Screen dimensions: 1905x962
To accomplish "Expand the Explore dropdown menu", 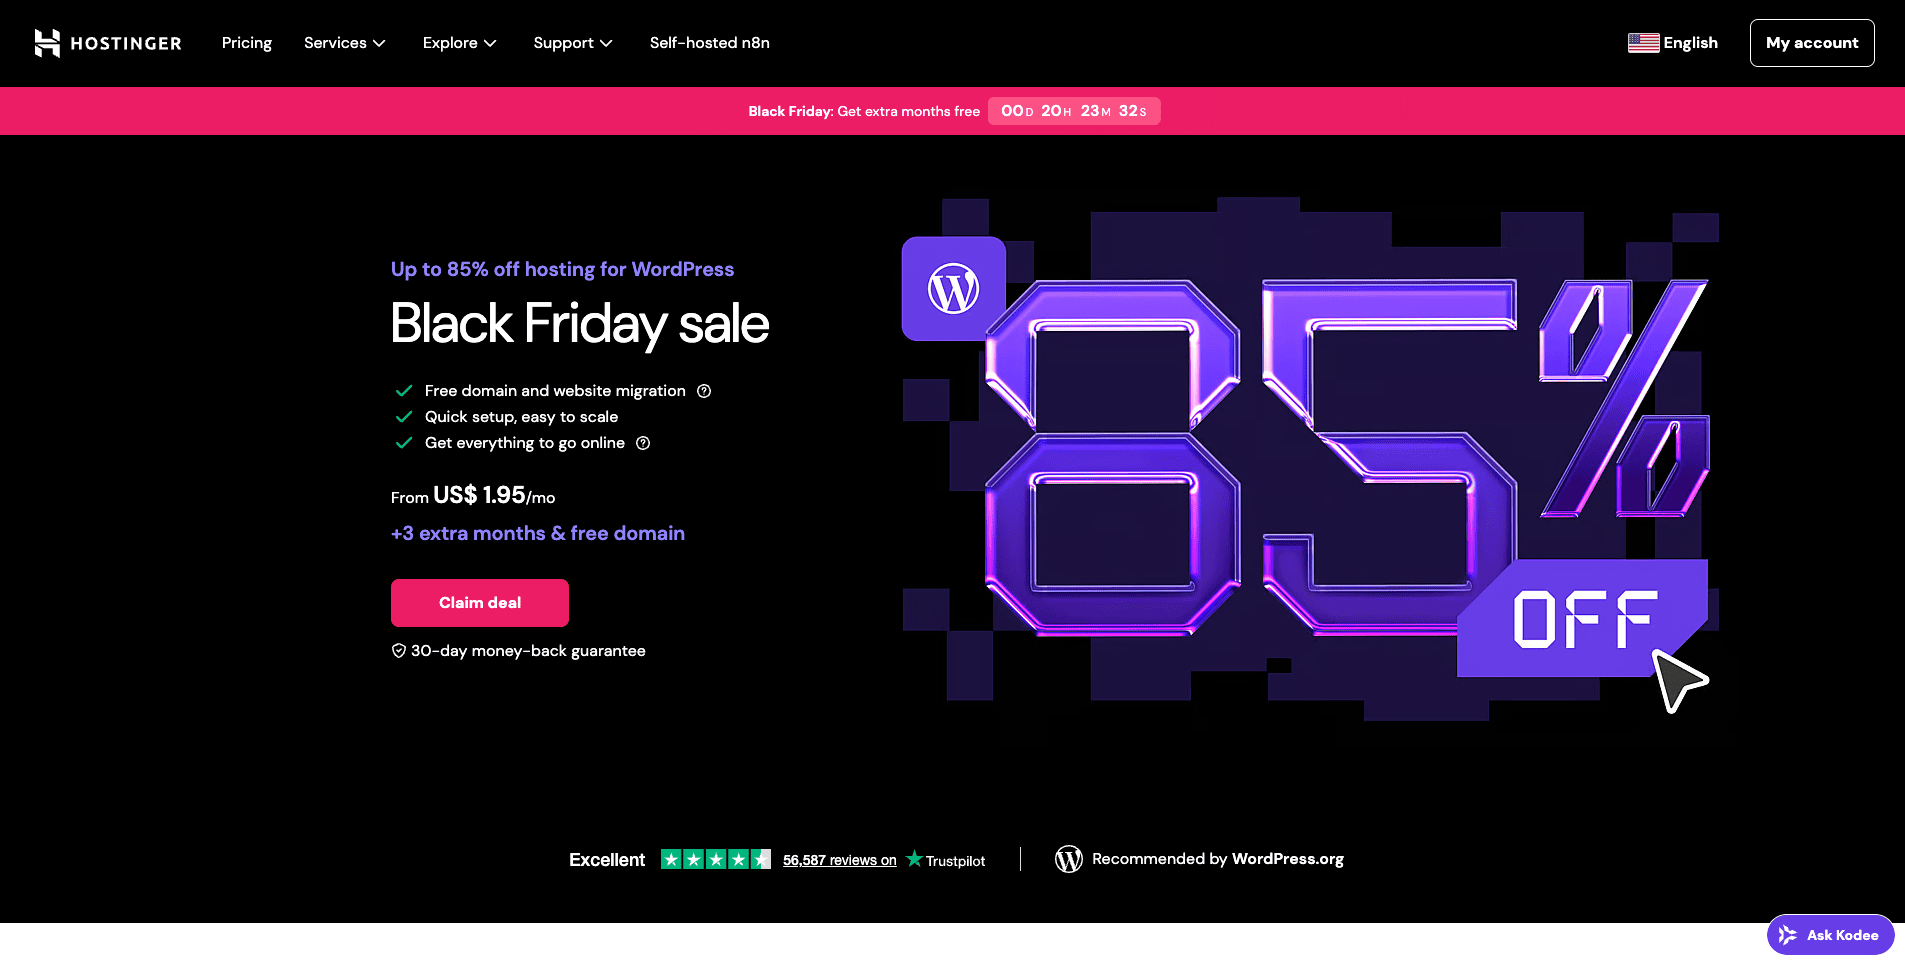I will (459, 43).
